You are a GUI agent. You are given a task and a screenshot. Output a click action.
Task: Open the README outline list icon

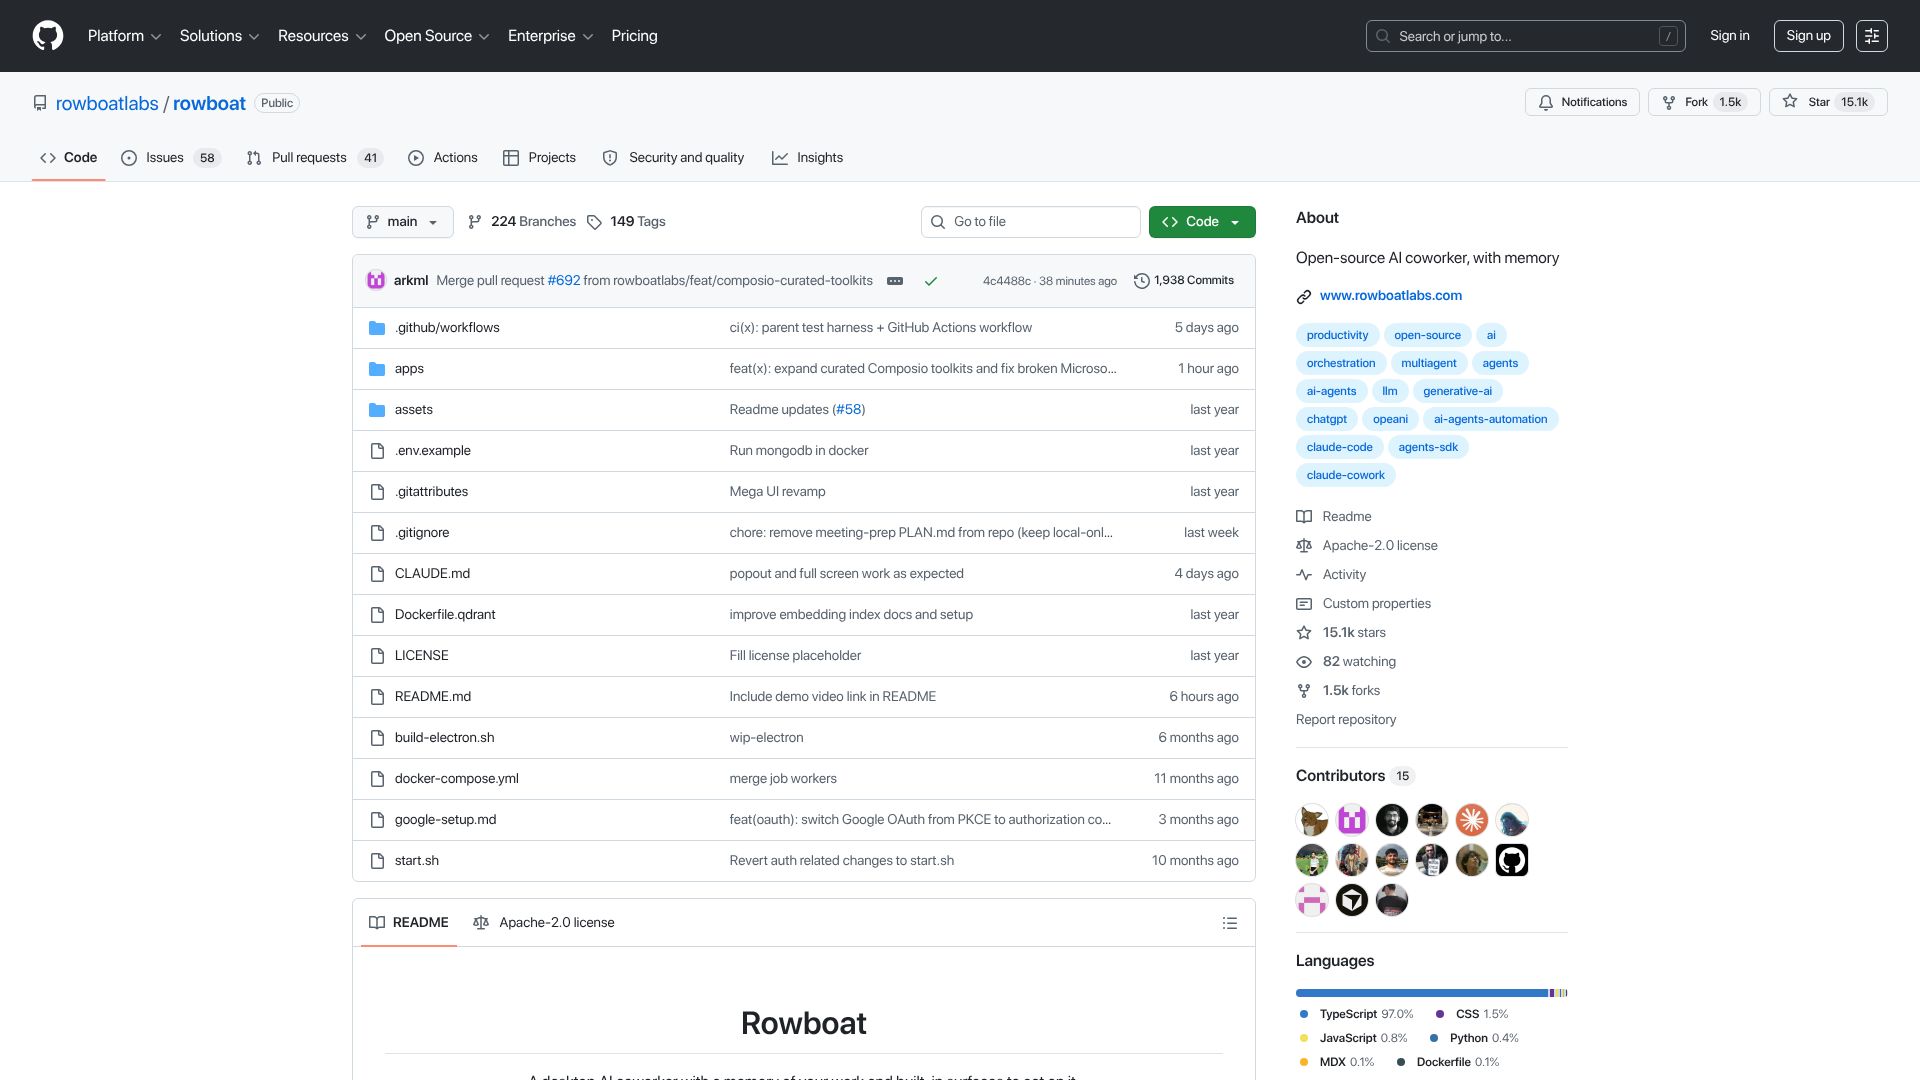1230,923
